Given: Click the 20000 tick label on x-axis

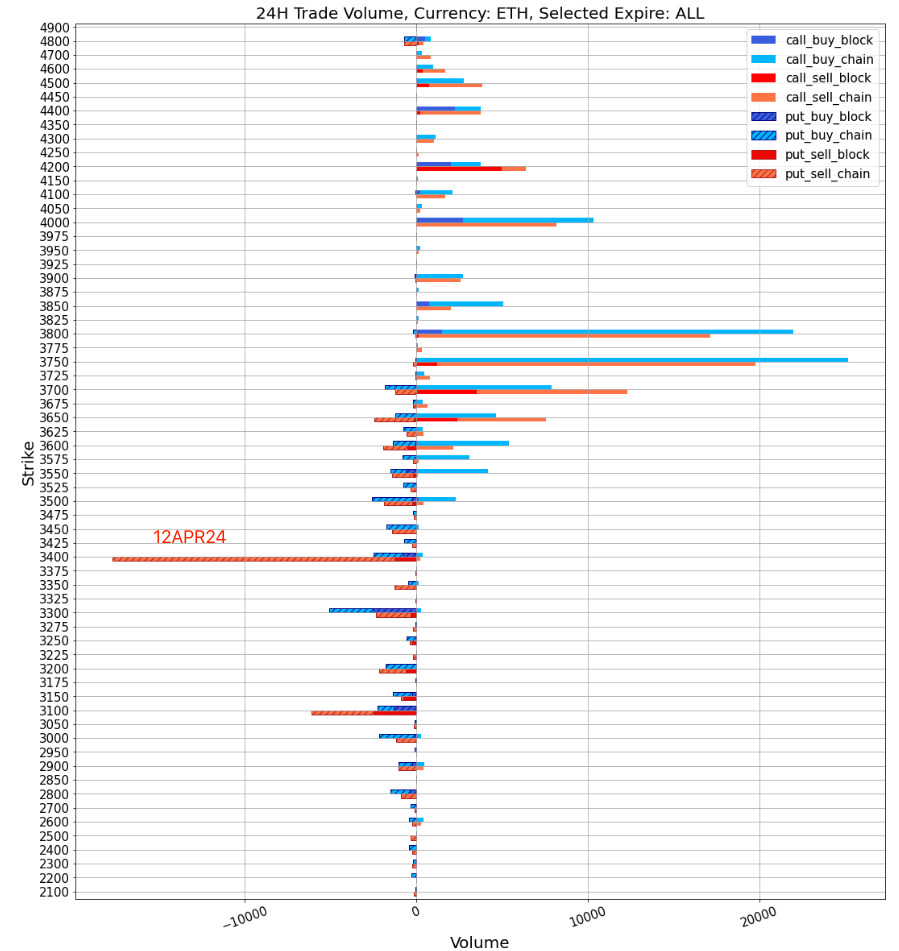Looking at the screenshot, I should [758, 914].
